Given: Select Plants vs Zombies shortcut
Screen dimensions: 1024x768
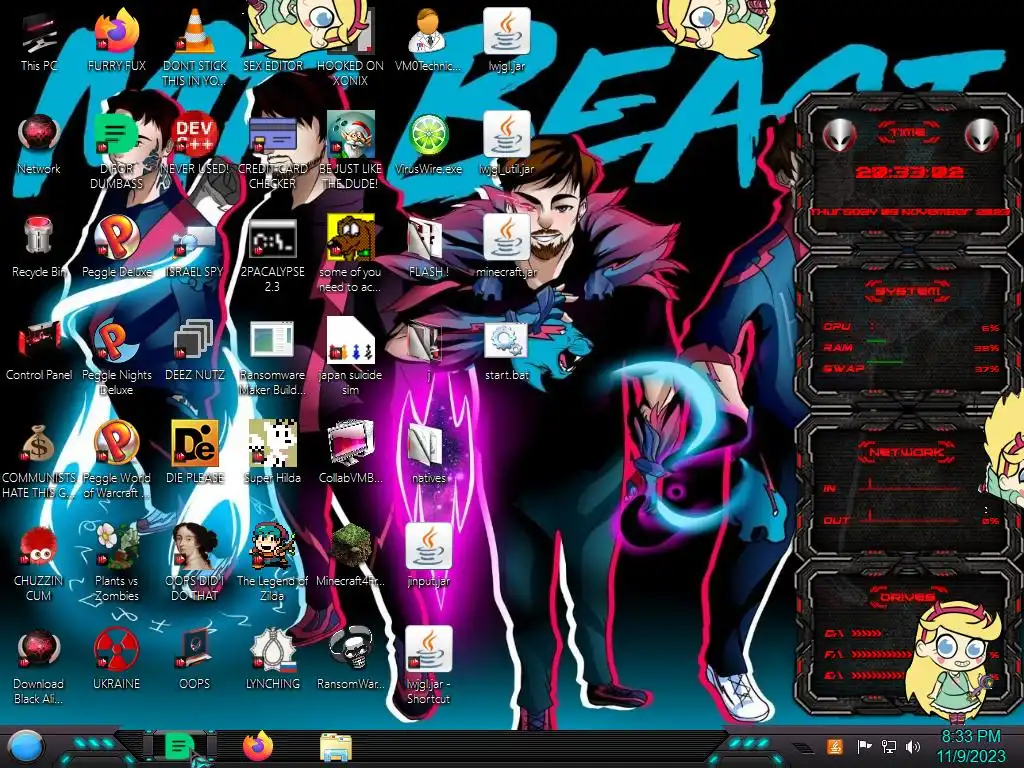Looking at the screenshot, I should tap(117, 547).
